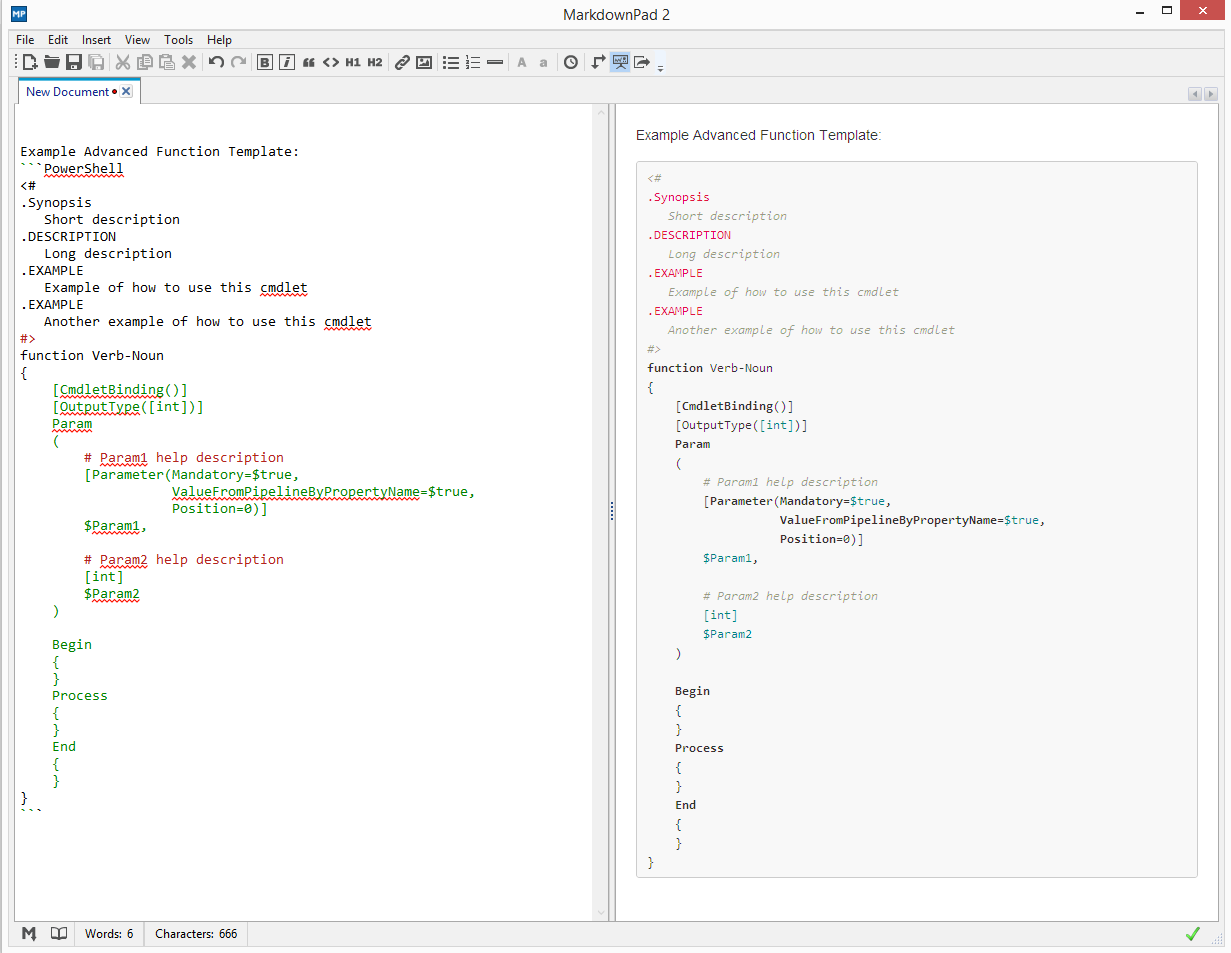Screen dimensions: 1231x953
Task: Click the editor-preview splitter handle
Action: pyautogui.click(x=611, y=511)
